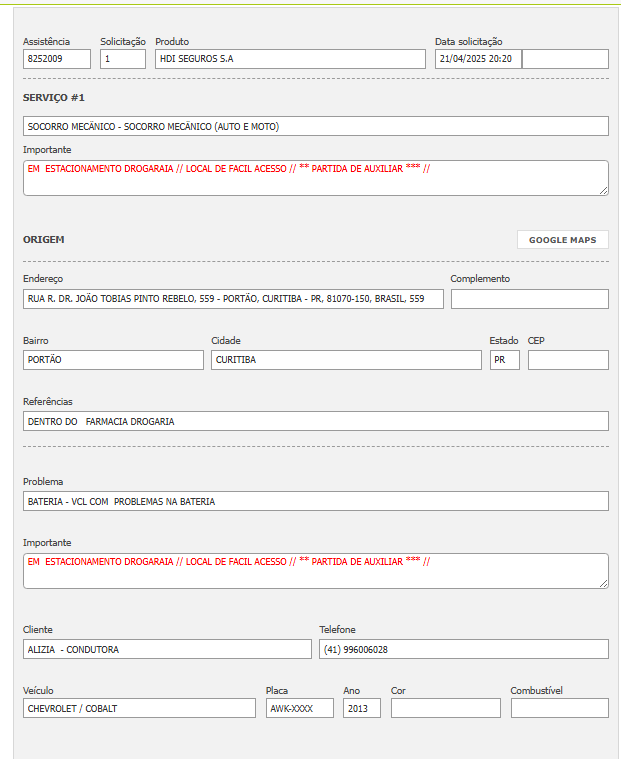This screenshot has width=621, height=759.
Task: Select the Problema field about bateria
Action: (315, 501)
